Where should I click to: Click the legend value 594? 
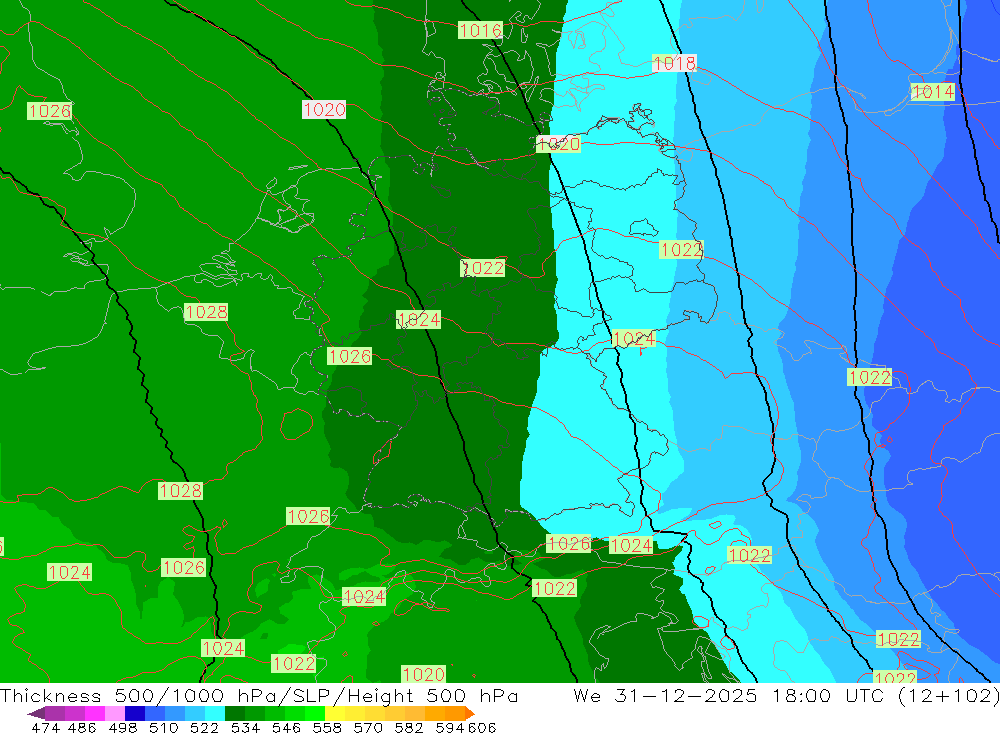[x=450, y=727]
